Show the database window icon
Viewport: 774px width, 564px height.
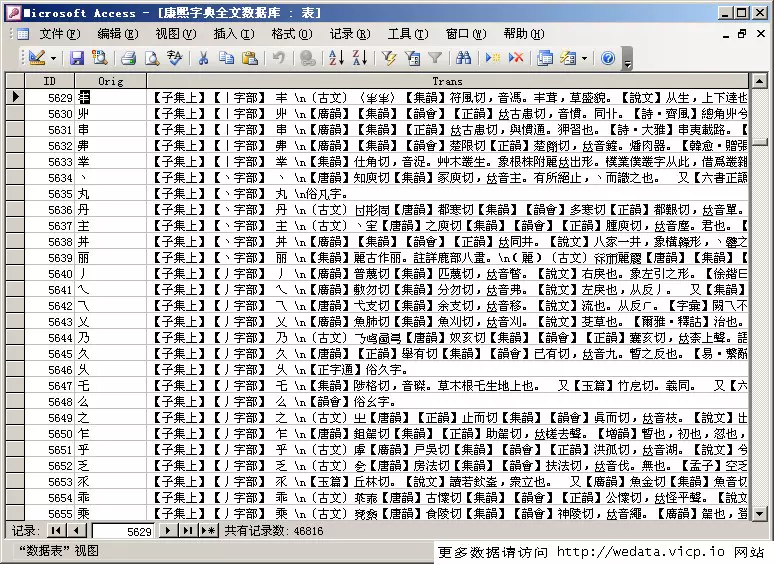pyautogui.click(x=545, y=58)
